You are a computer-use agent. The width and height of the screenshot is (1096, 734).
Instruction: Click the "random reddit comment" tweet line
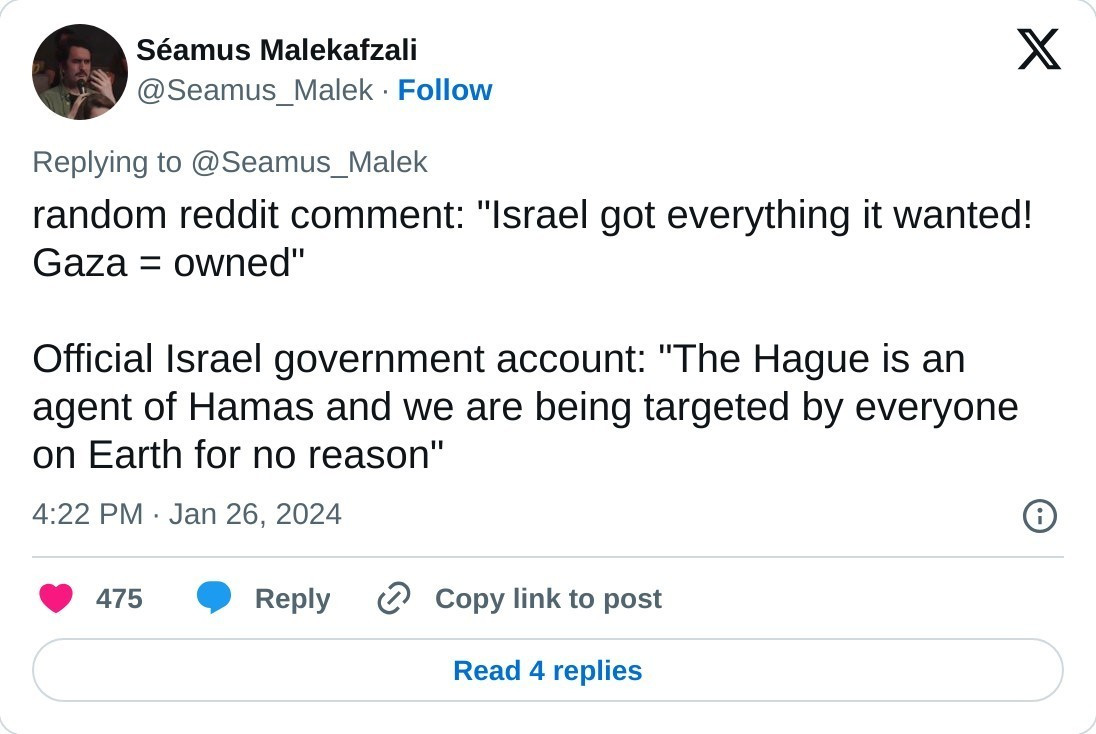click(x=532, y=214)
